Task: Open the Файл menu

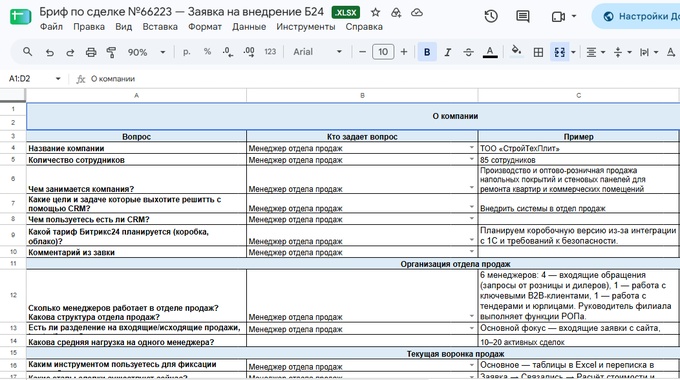Action: [51, 27]
